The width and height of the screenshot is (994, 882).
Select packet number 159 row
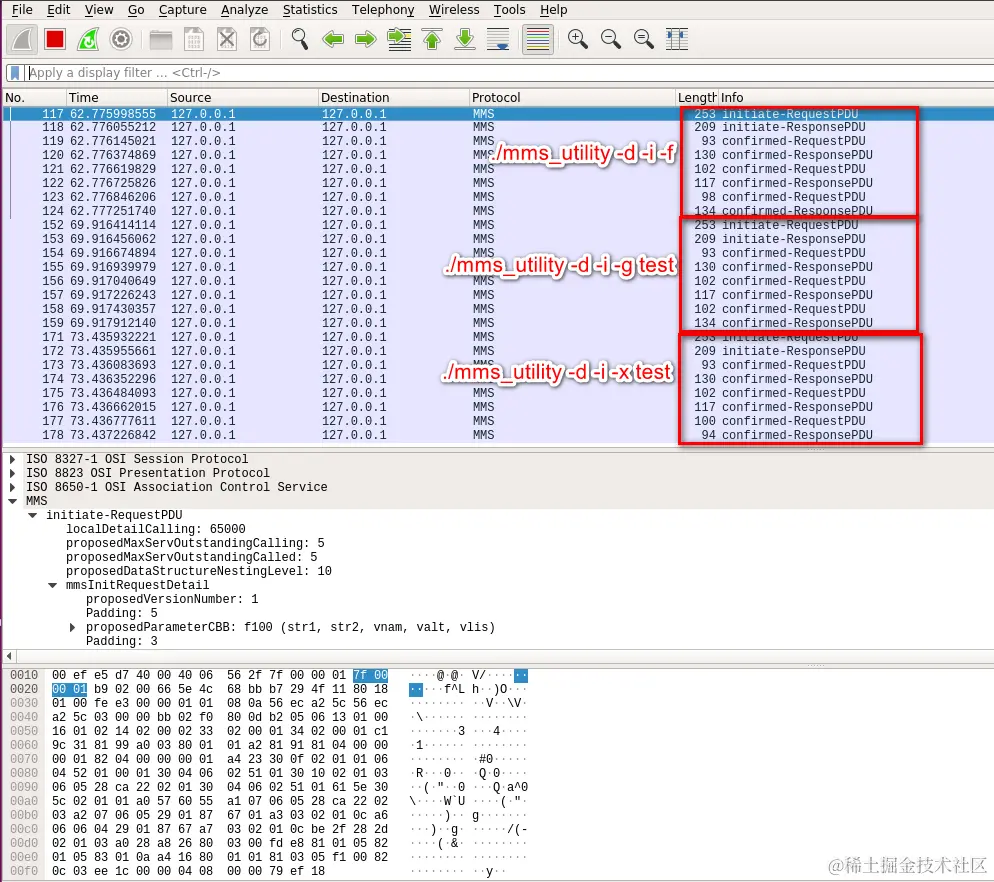click(x=498, y=323)
